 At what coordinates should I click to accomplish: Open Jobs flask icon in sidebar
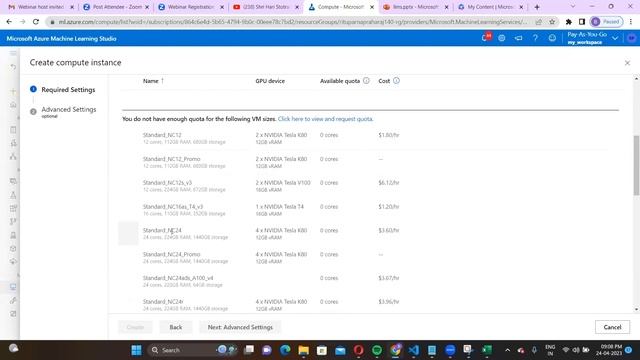13,196
